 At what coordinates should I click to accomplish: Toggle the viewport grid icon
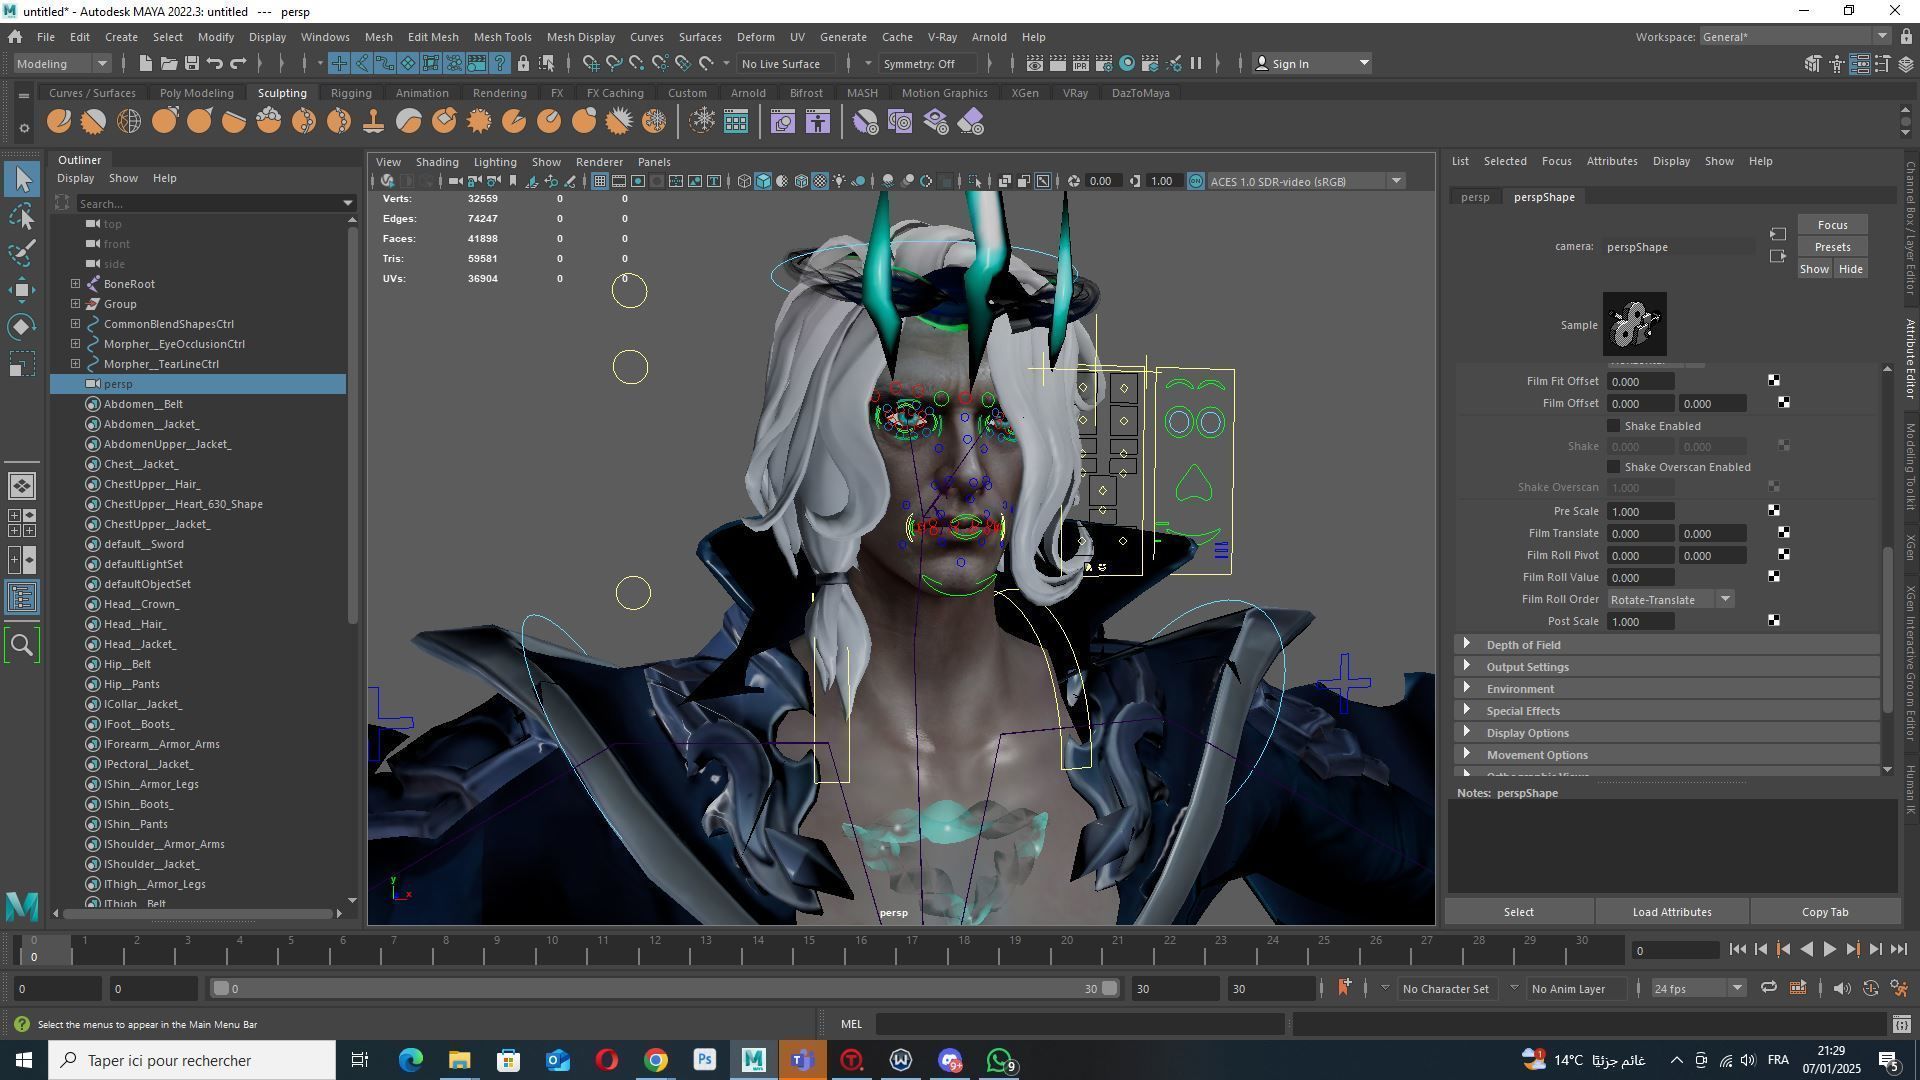click(599, 181)
